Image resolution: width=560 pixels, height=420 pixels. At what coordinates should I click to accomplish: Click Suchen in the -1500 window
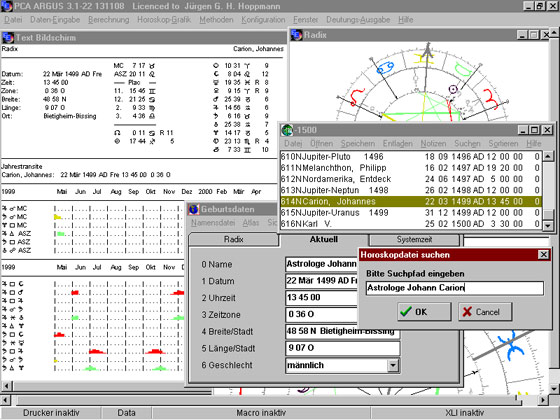tap(467, 144)
